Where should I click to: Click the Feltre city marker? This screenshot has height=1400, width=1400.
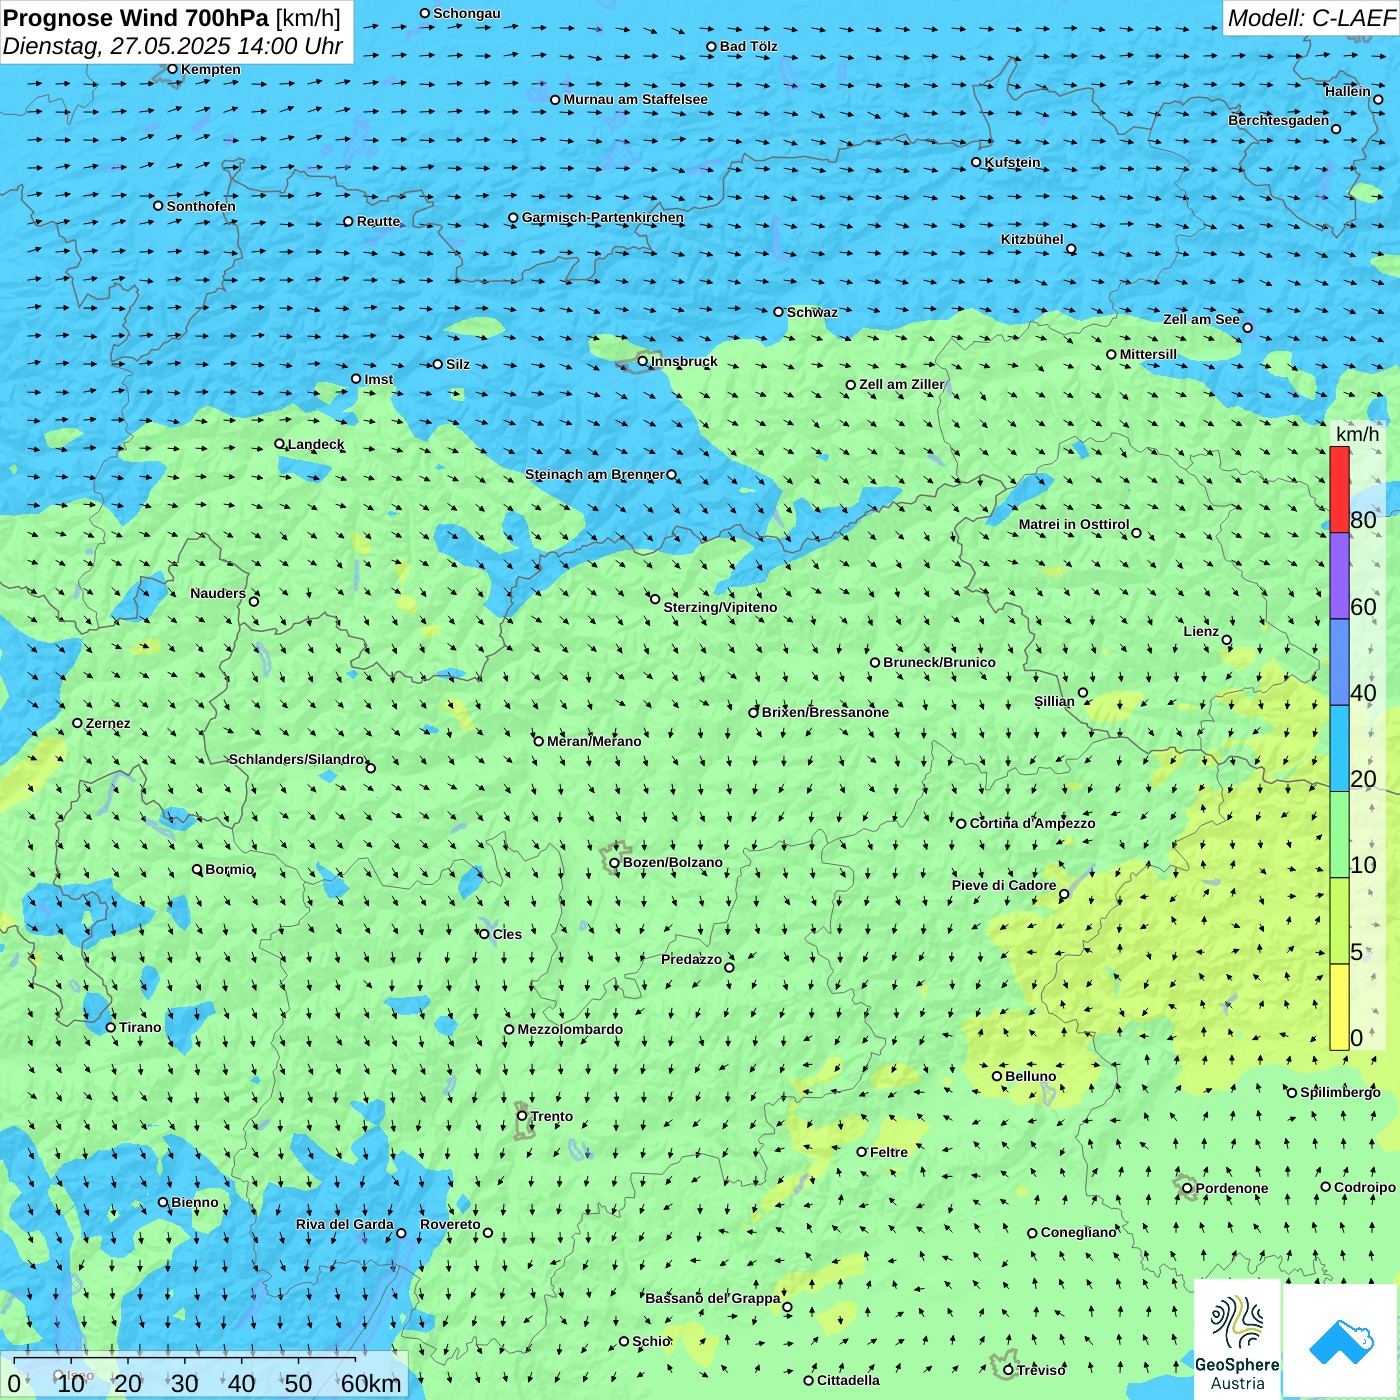862,1152
